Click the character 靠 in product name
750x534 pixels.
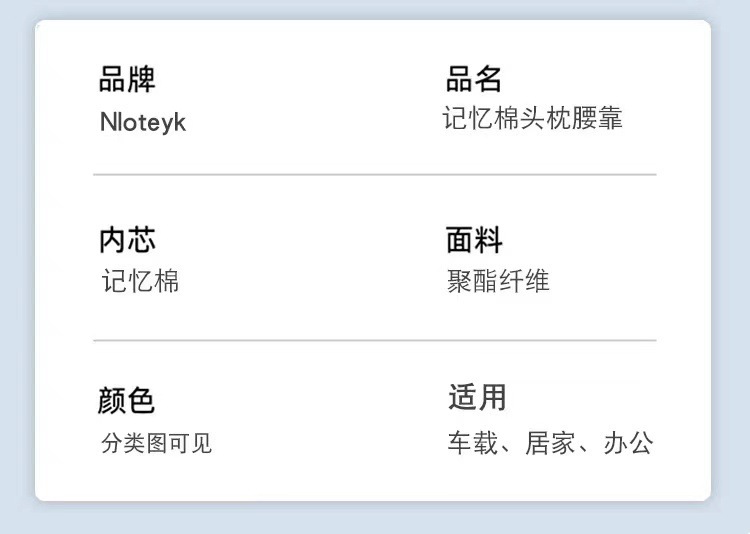pyautogui.click(x=610, y=118)
